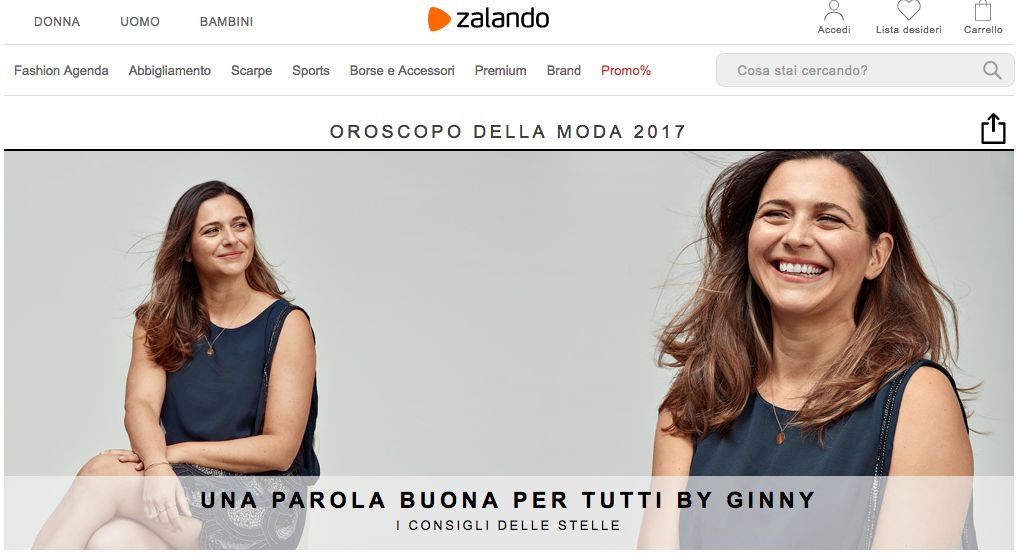
Task: Click the share icon beside the Oroscopo title
Action: (x=993, y=128)
